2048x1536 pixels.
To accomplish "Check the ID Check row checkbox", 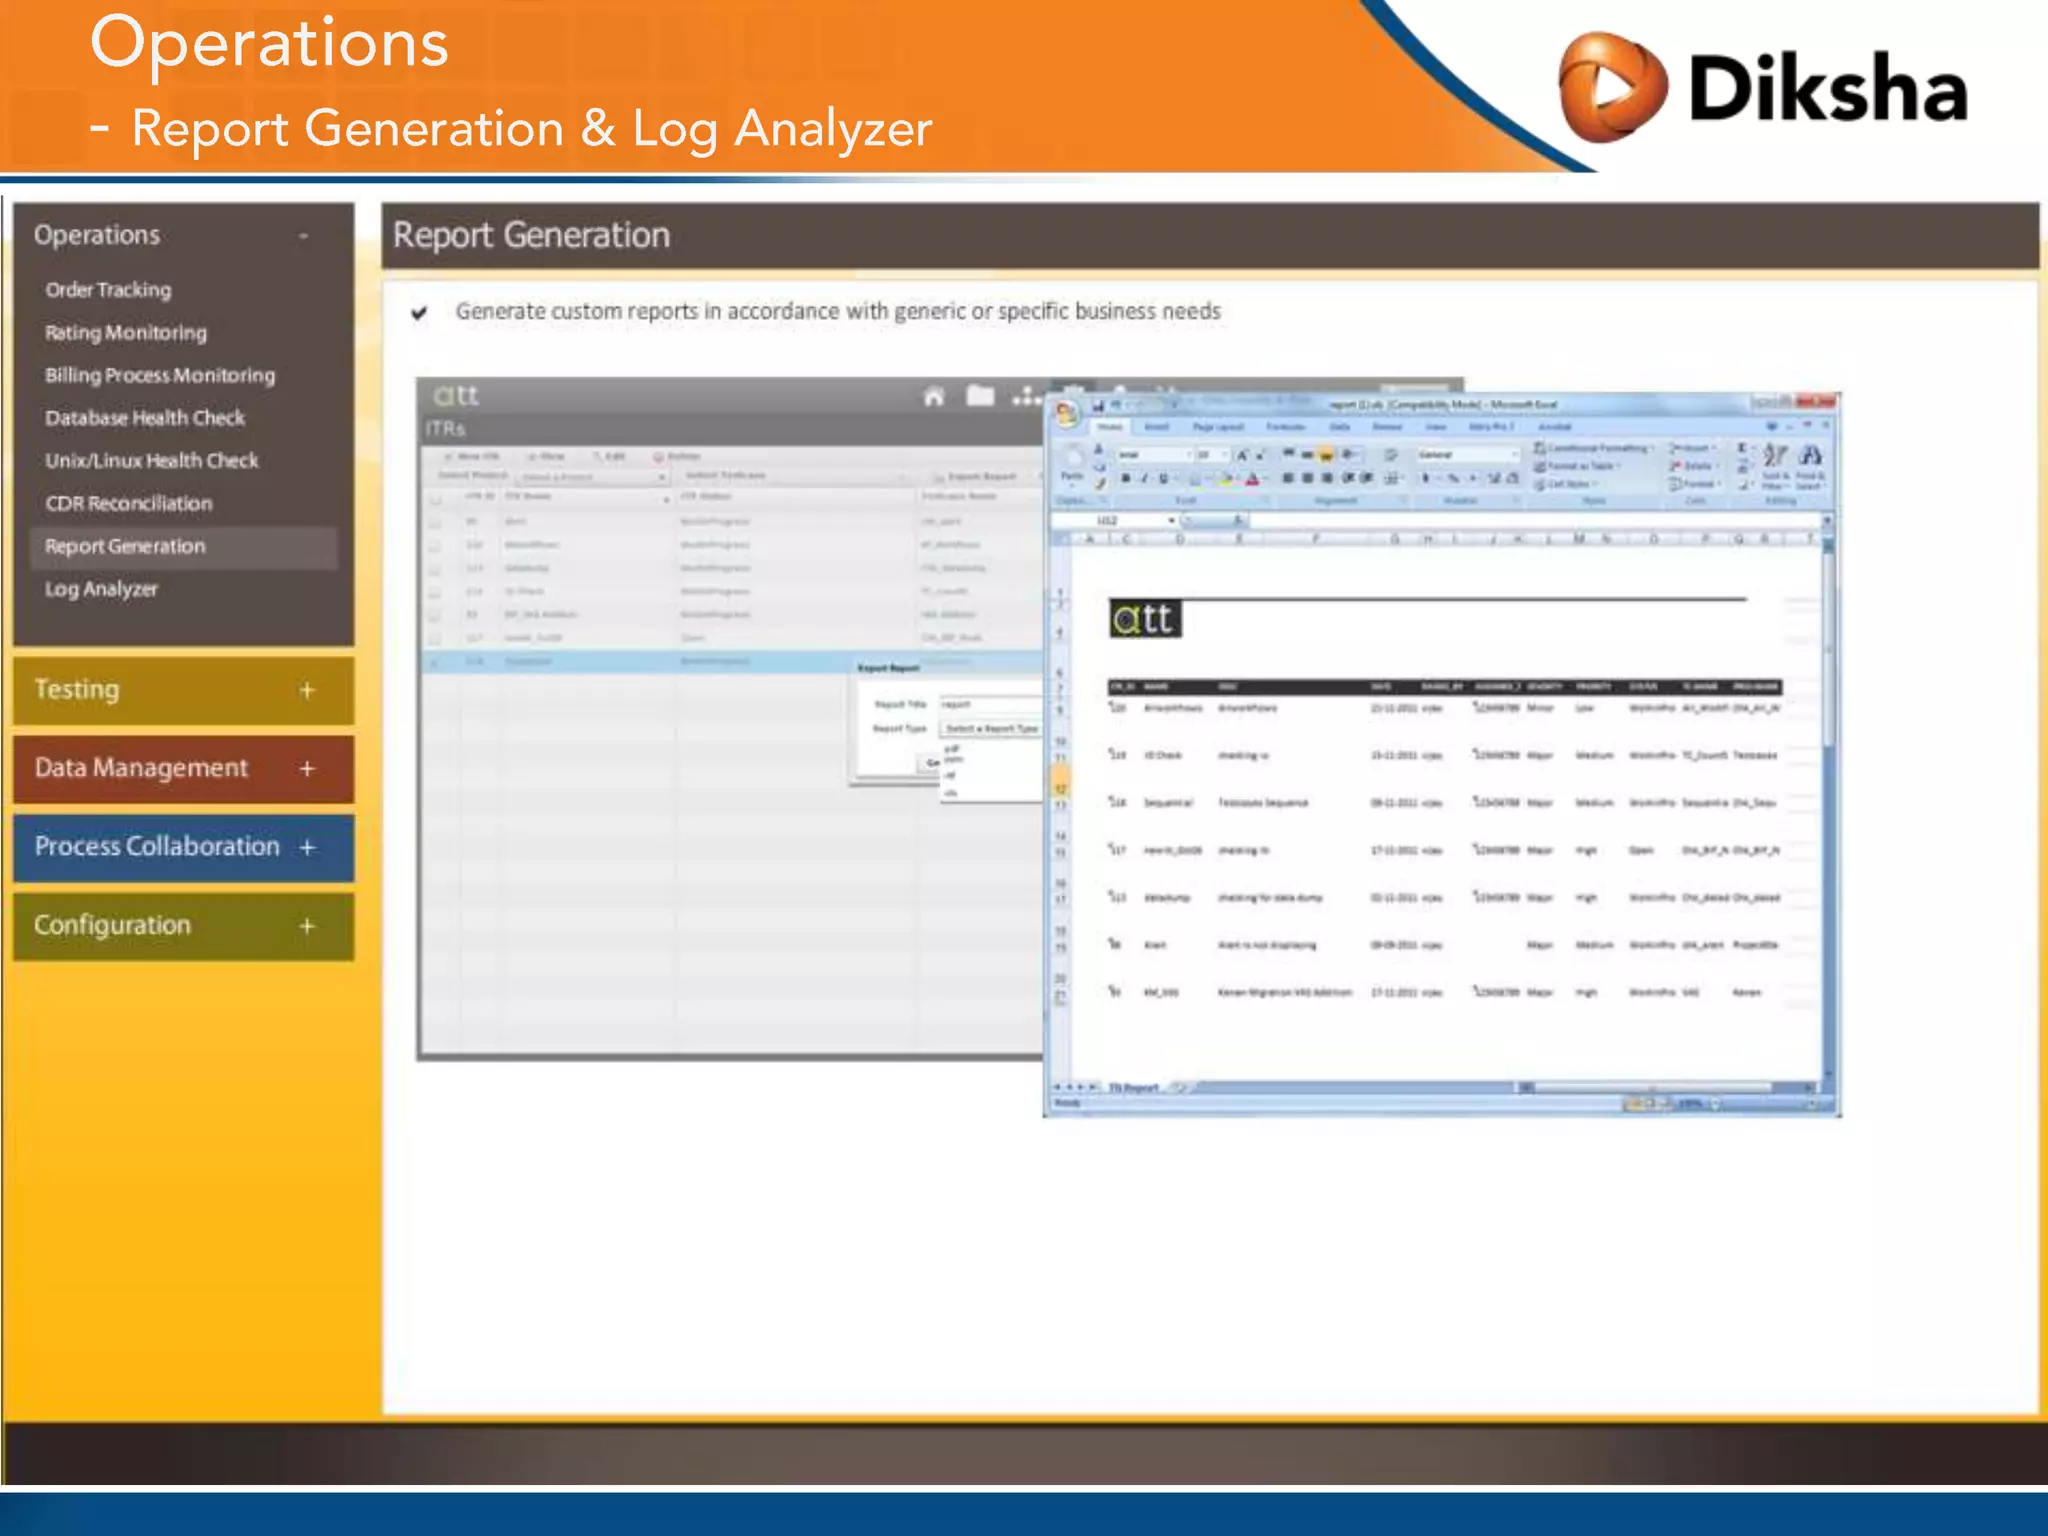I will [x=435, y=592].
